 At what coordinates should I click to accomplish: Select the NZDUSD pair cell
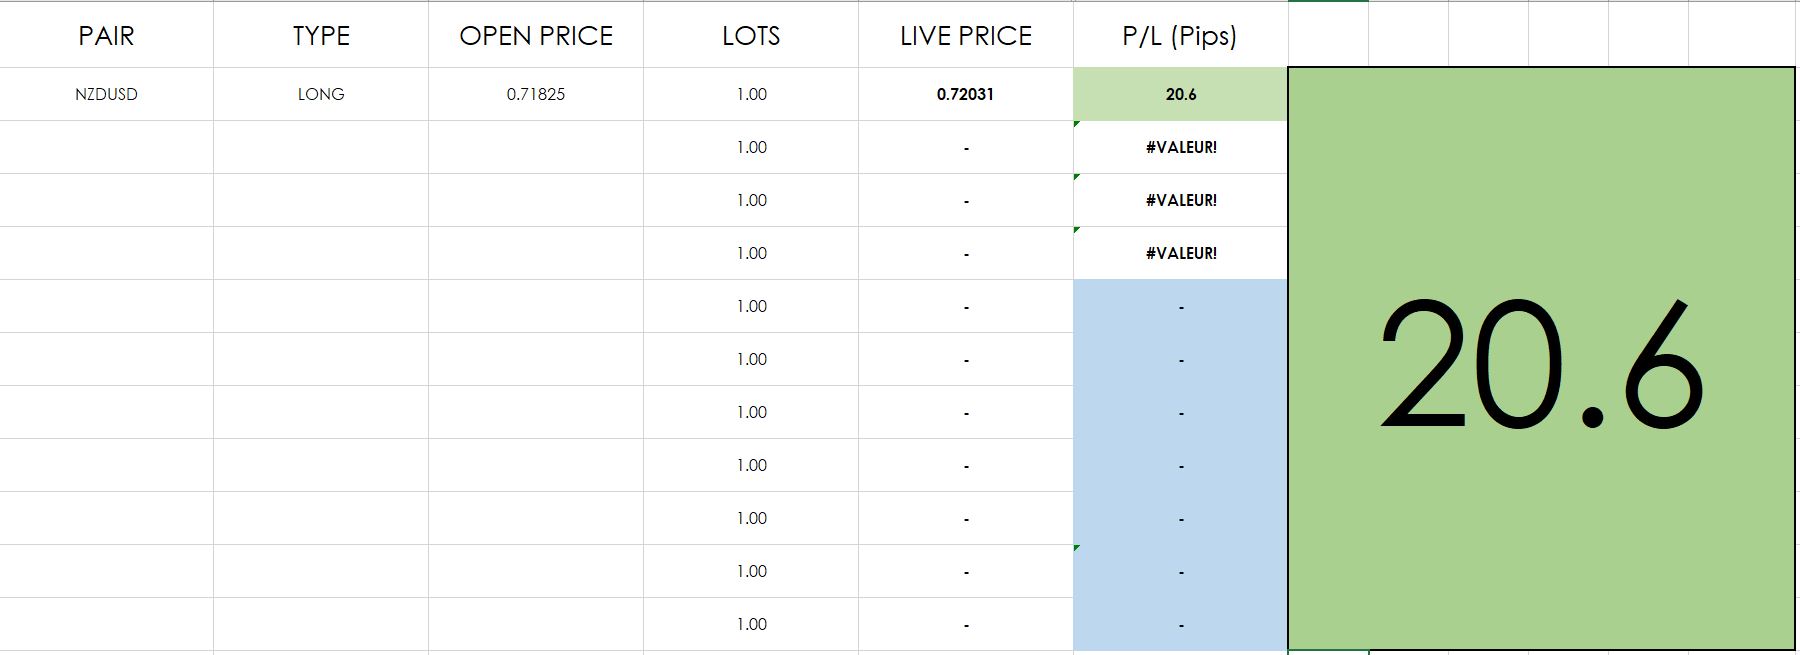[106, 94]
